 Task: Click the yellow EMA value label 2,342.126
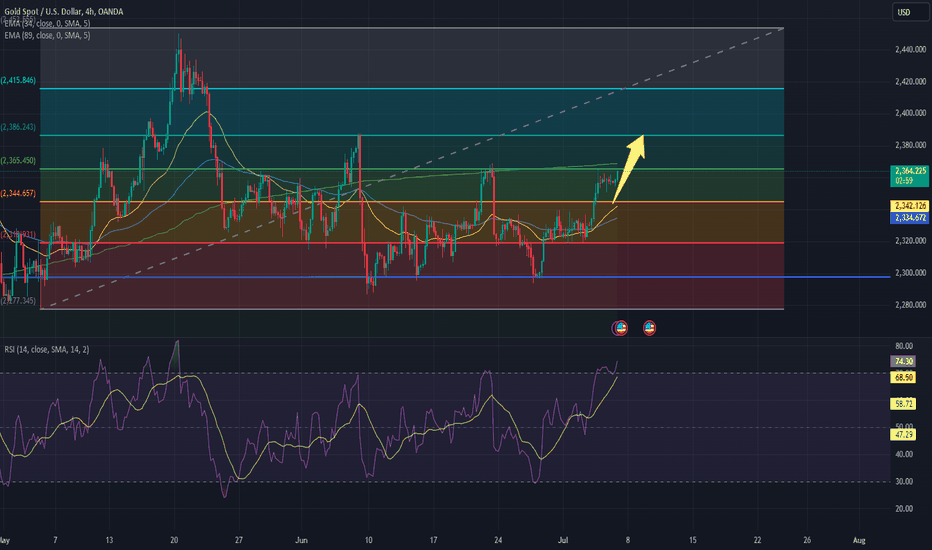point(909,206)
